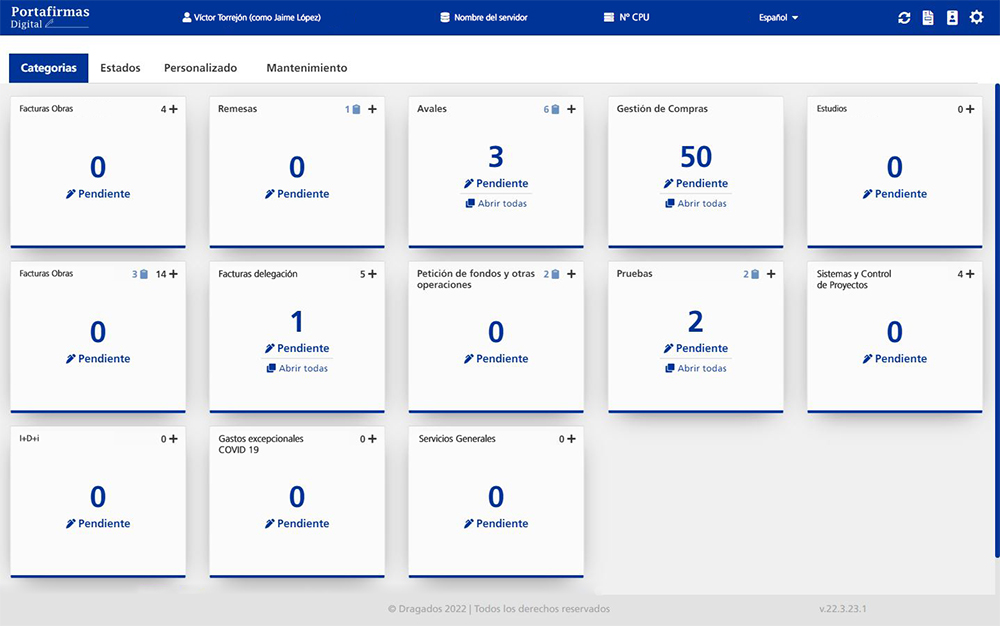Click the vertical scrollbar on the right
1000x626 pixels.
[x=995, y=320]
